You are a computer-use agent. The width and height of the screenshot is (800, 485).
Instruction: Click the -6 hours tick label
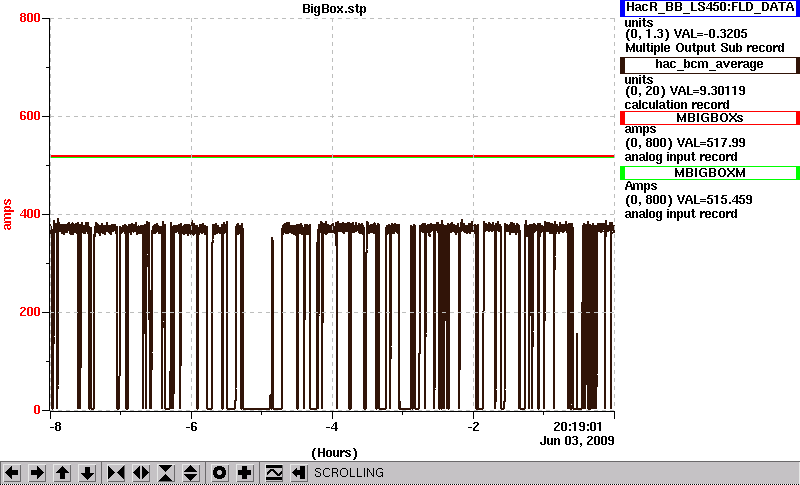(x=191, y=426)
